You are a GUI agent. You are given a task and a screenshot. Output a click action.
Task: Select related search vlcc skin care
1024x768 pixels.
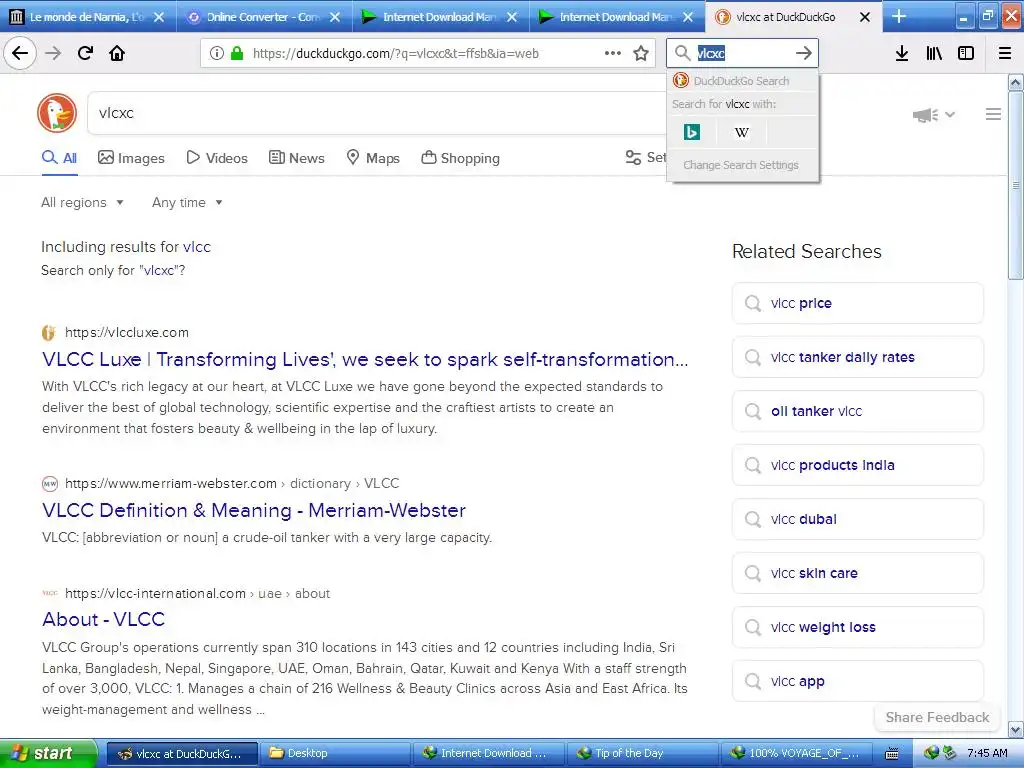point(857,573)
